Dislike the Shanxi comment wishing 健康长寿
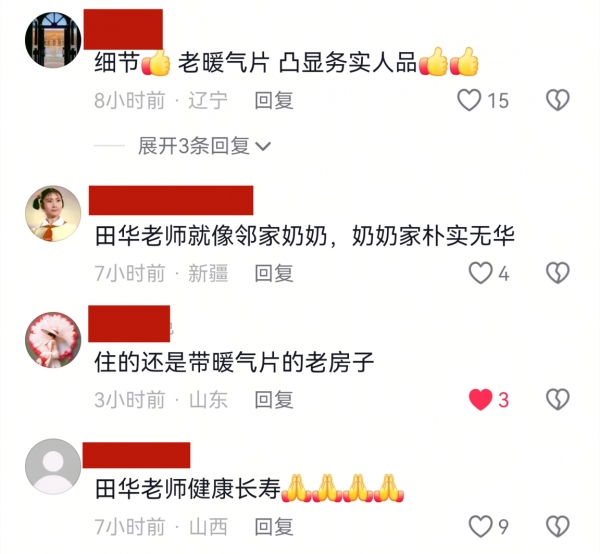600x554 pixels. pyautogui.click(x=558, y=526)
